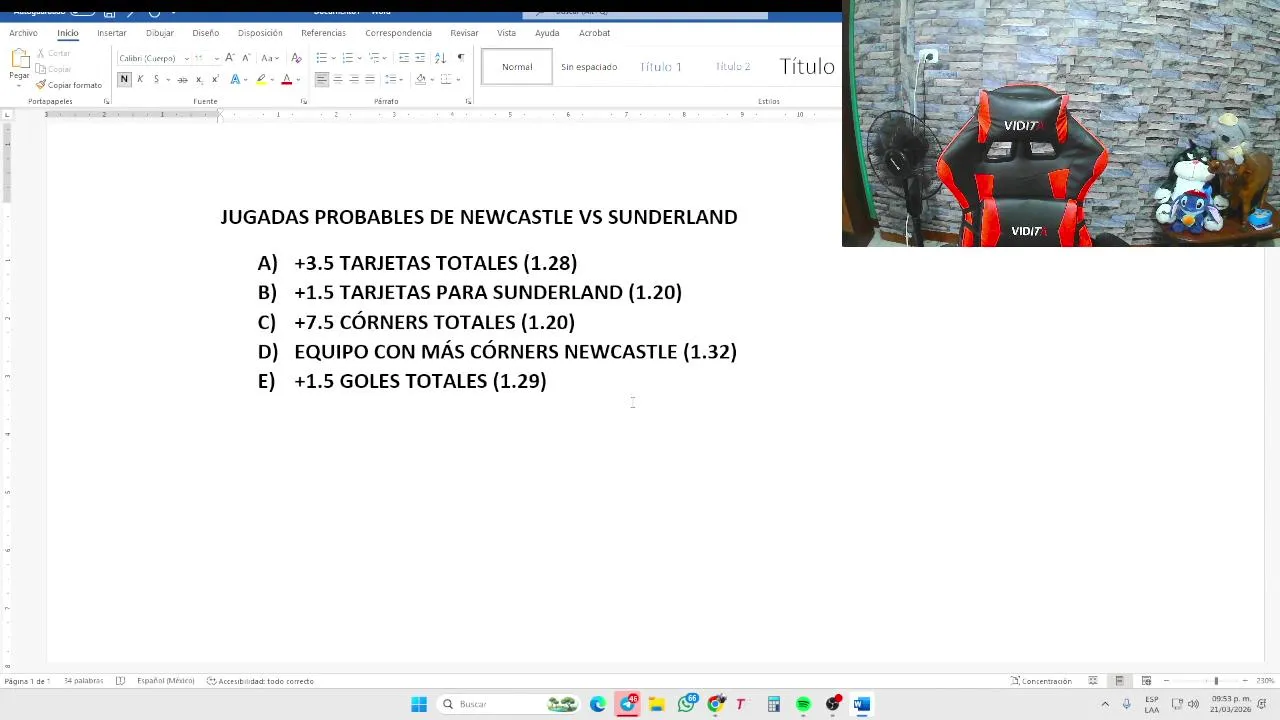Apply the Normal style
1280x720 pixels.
517,67
